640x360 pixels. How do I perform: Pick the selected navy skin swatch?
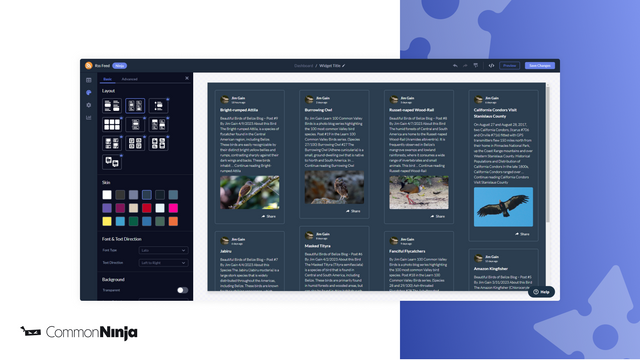pyautogui.click(x=147, y=195)
